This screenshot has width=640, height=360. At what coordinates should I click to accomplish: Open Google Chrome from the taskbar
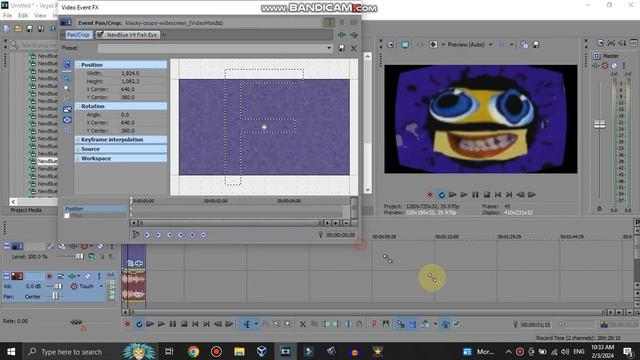point(193,351)
